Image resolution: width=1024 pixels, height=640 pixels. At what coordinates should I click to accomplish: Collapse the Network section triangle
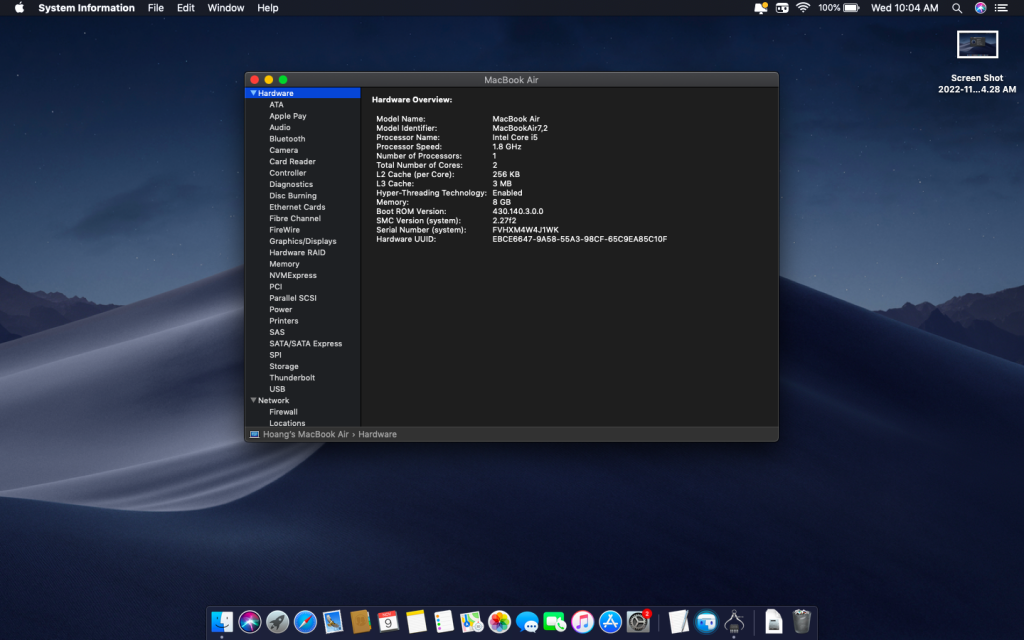coord(253,400)
